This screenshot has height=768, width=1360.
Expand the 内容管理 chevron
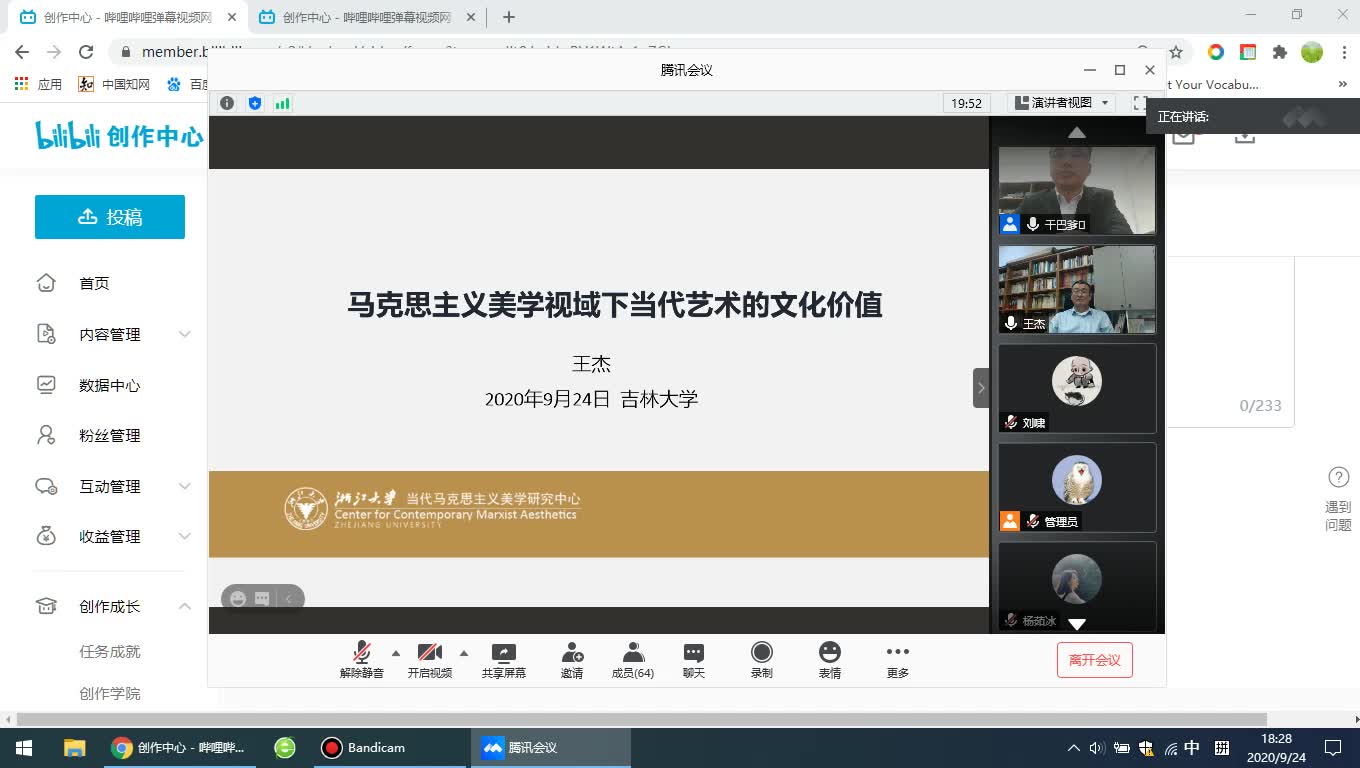(185, 334)
